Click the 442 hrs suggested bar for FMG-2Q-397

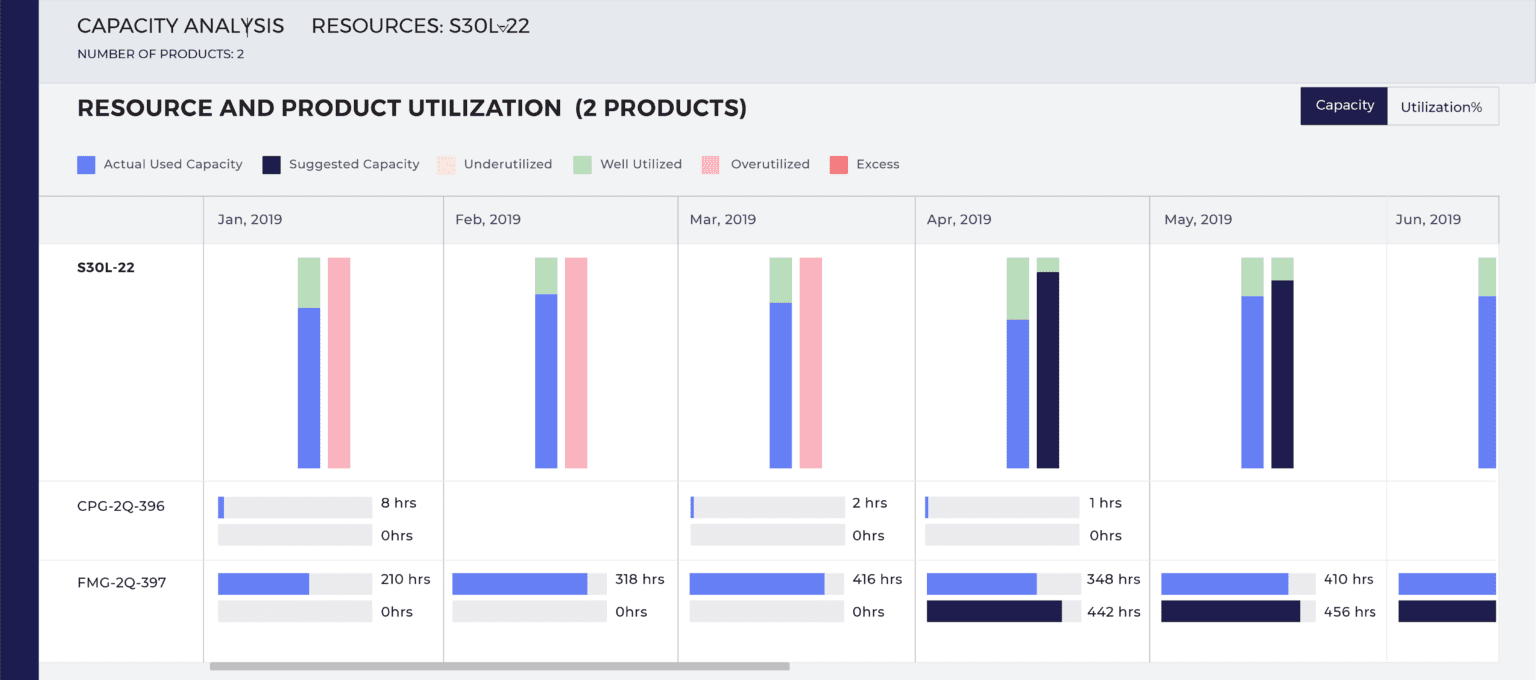1004,611
